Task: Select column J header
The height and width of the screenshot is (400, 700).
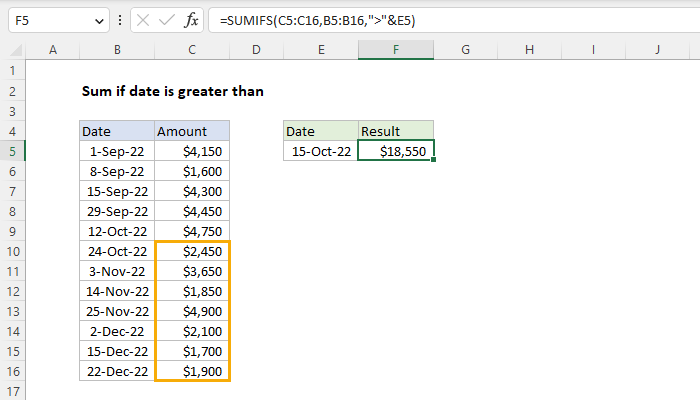Action: pos(658,50)
